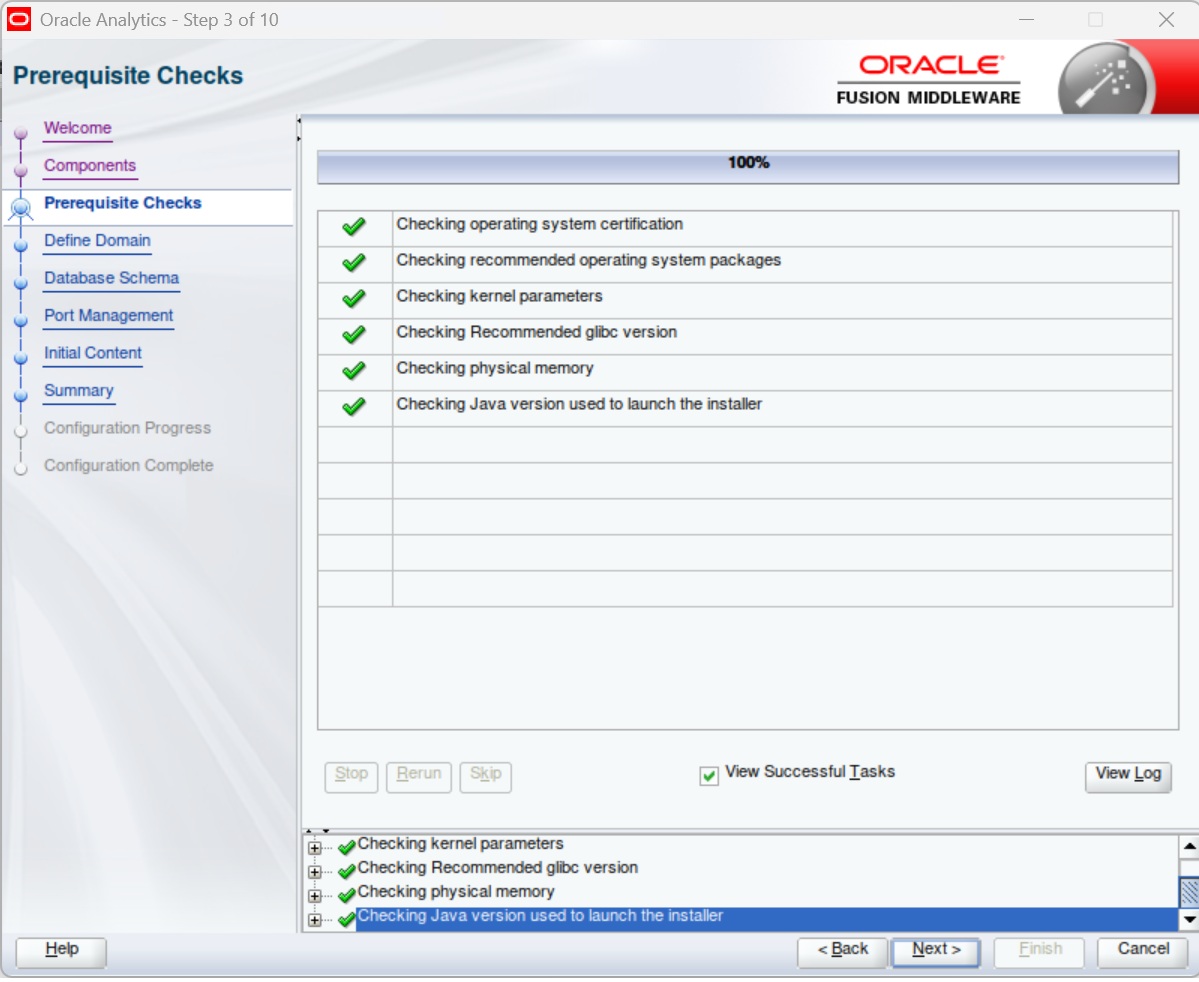Viewport: 1199px width, 982px height.
Task: Select the Prerequisite Checks step
Action: pos(122,203)
